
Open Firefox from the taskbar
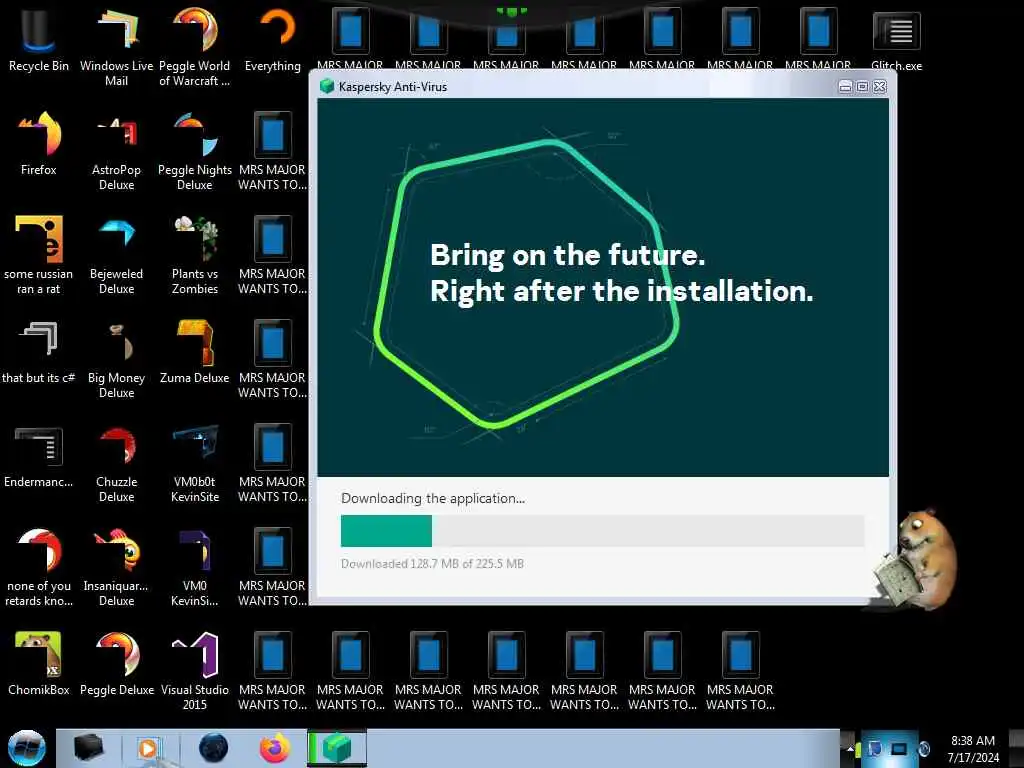[x=275, y=748]
